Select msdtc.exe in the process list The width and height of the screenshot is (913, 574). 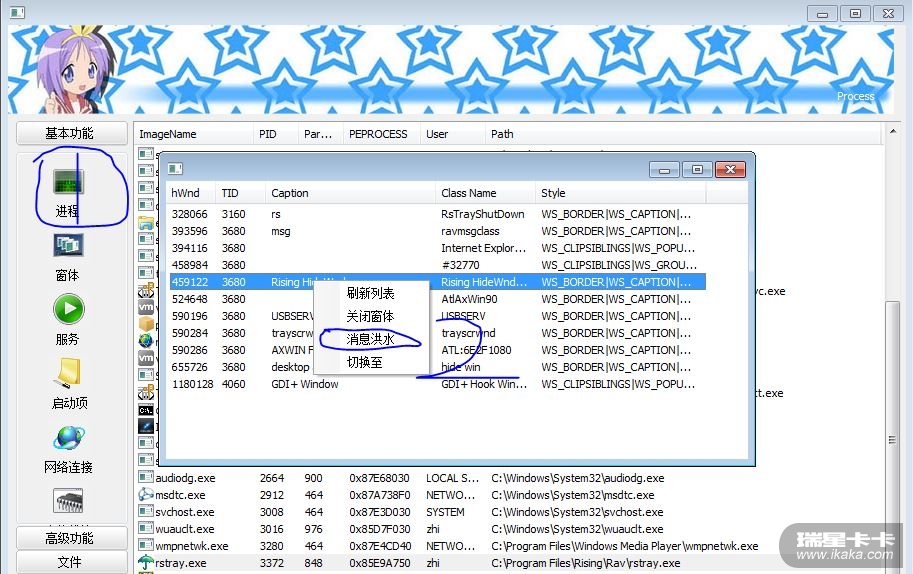[x=509, y=495]
